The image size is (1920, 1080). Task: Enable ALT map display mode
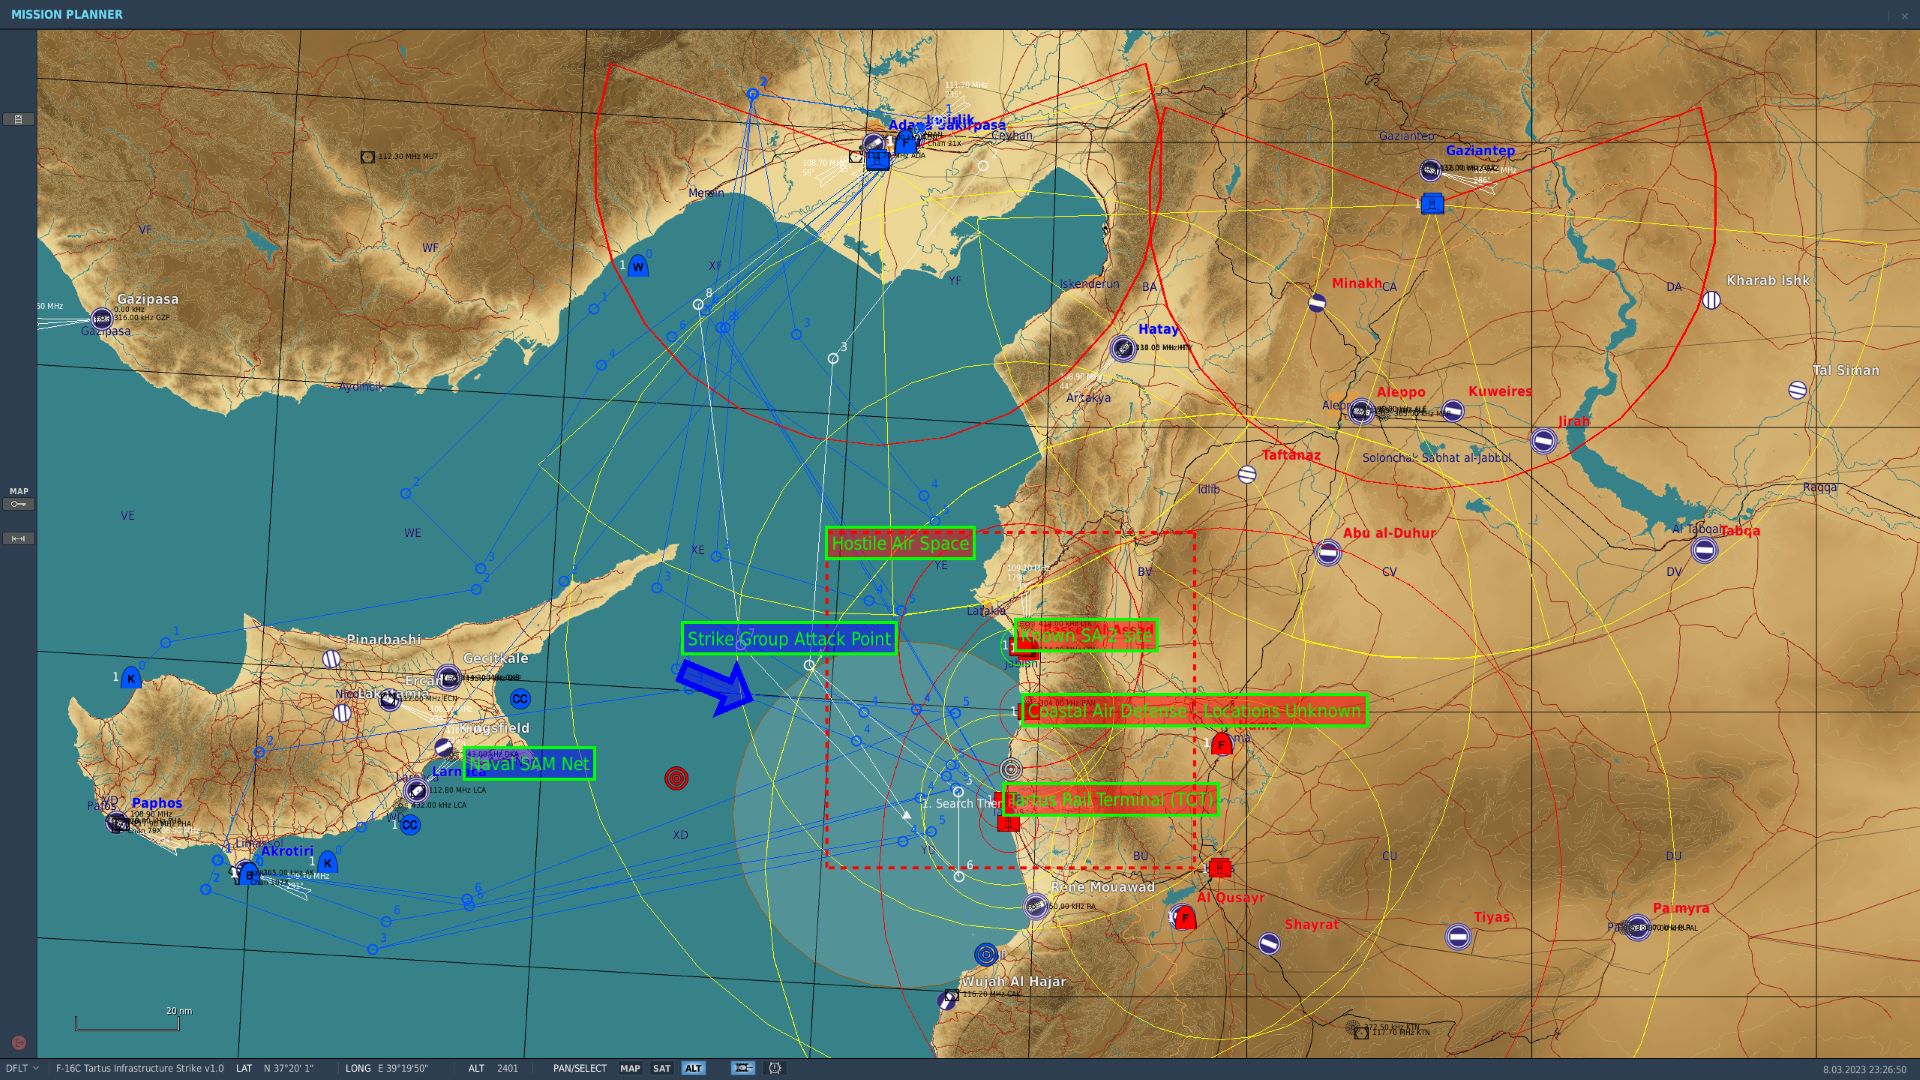coord(693,1068)
